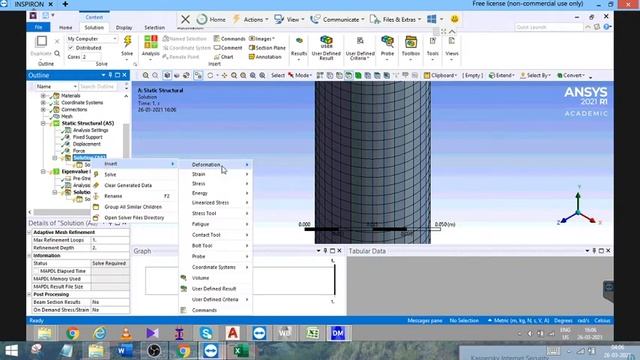Open Skype in remote taskbar
Screen dimensions: 640x360
coord(206,333)
